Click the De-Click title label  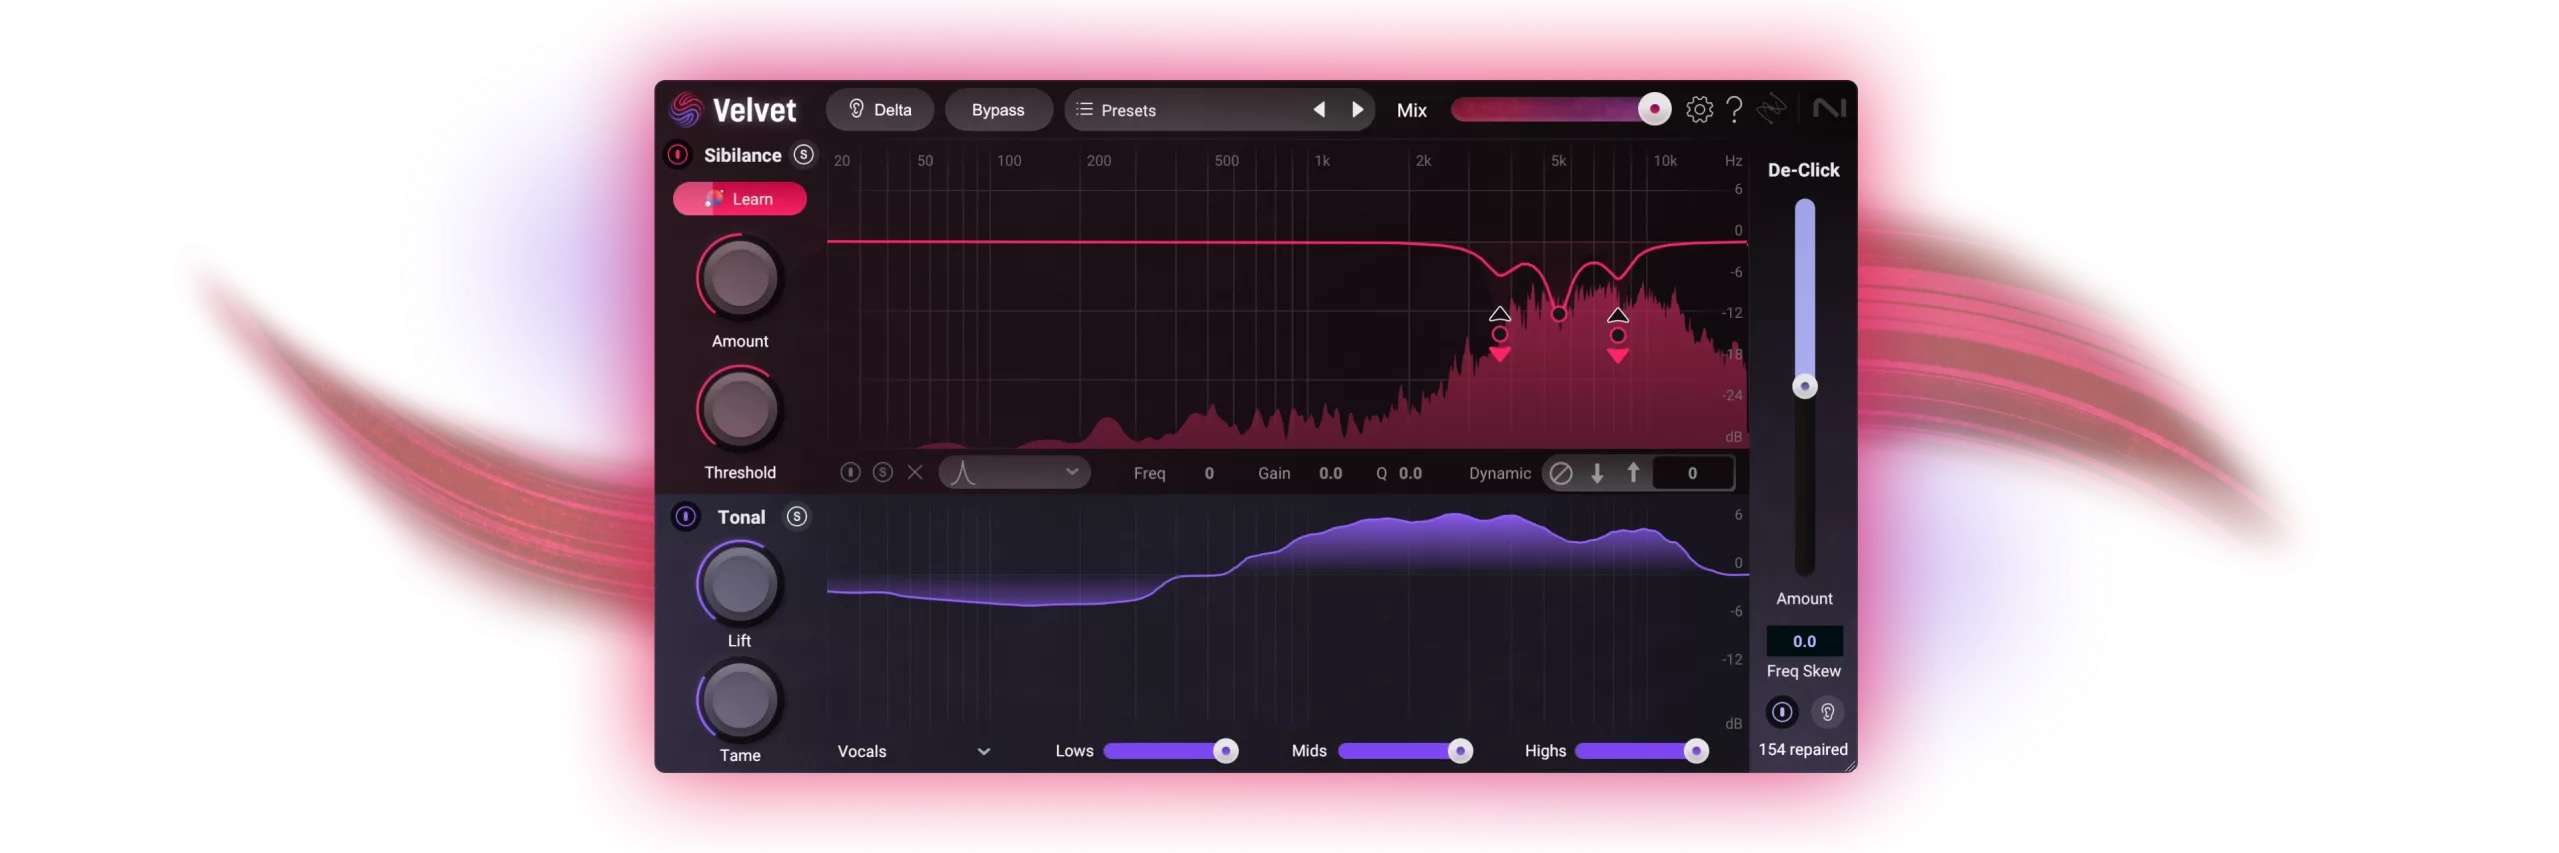[1803, 170]
